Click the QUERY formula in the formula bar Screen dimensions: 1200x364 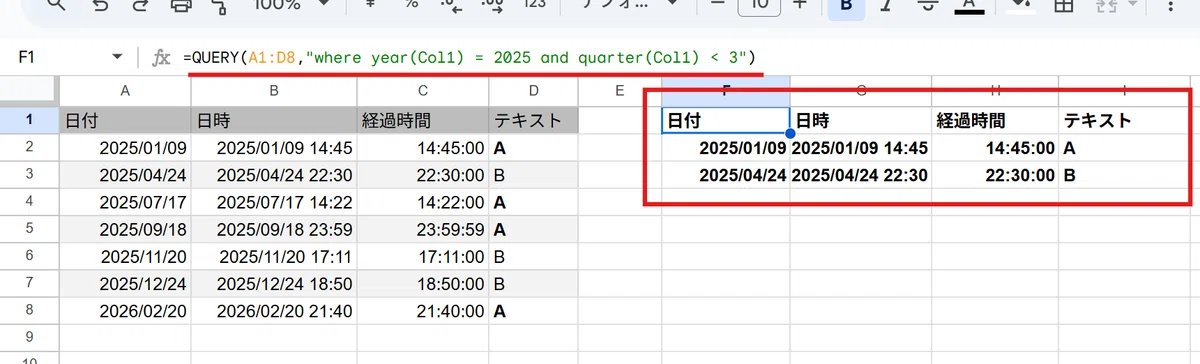[x=470, y=57]
